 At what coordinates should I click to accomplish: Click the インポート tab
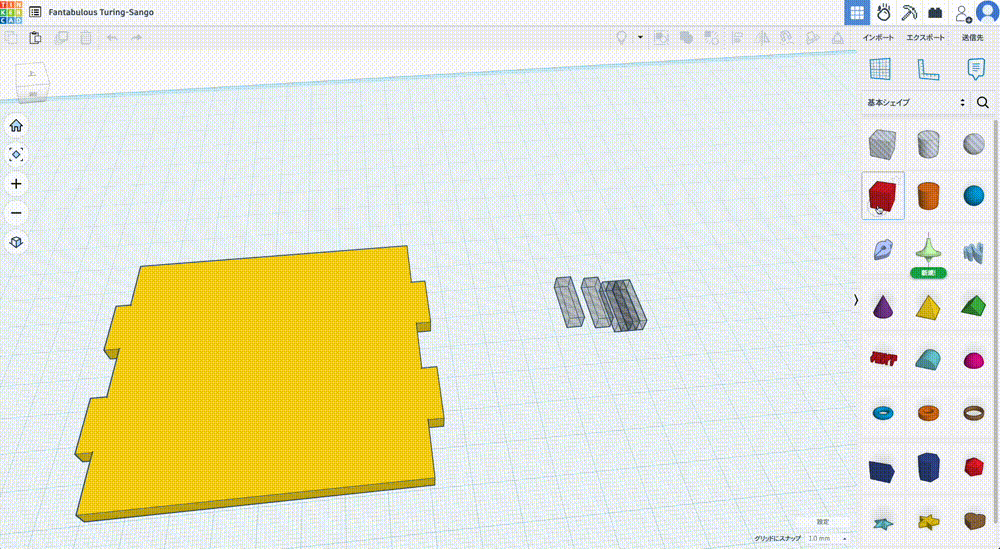tap(878, 38)
